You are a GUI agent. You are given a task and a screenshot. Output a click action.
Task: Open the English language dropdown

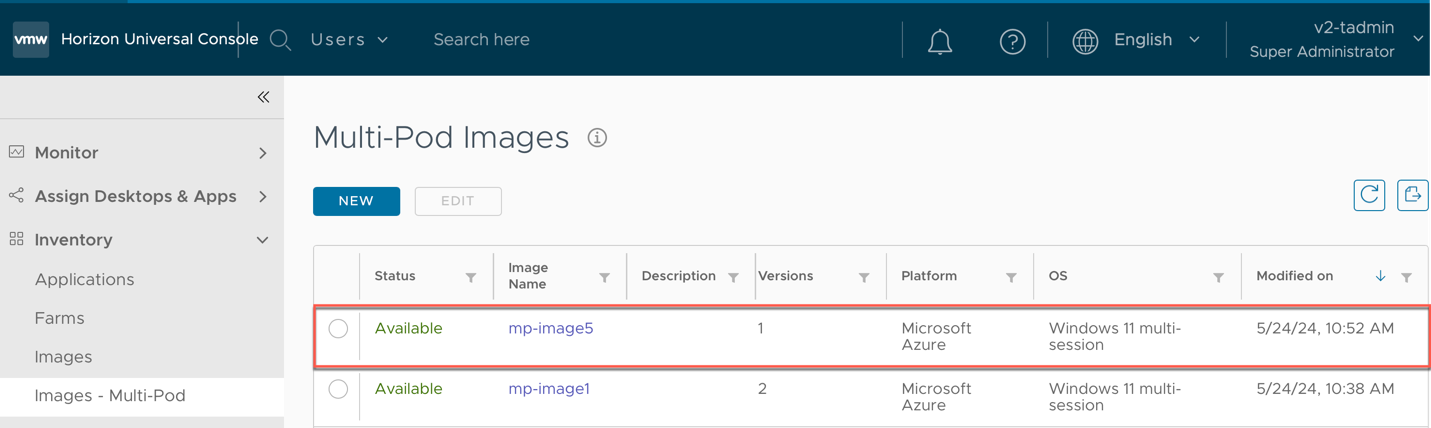point(1156,40)
